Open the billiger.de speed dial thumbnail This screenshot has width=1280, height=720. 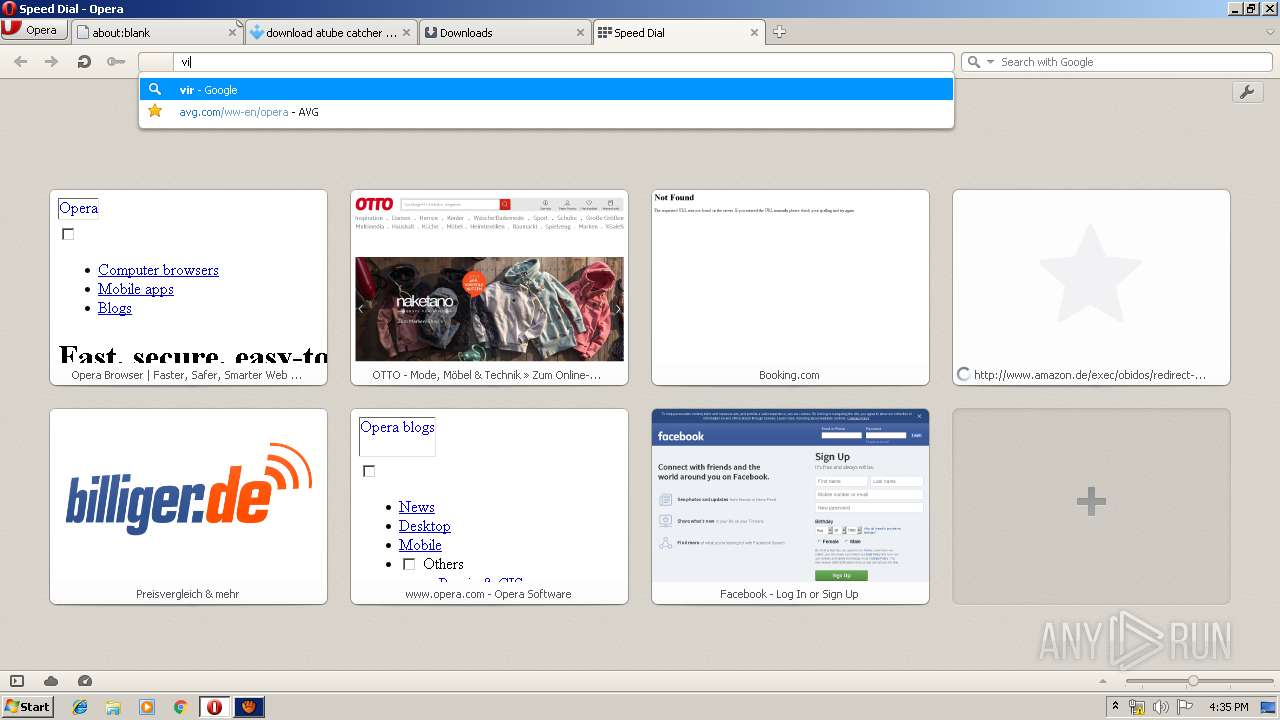[x=188, y=506]
